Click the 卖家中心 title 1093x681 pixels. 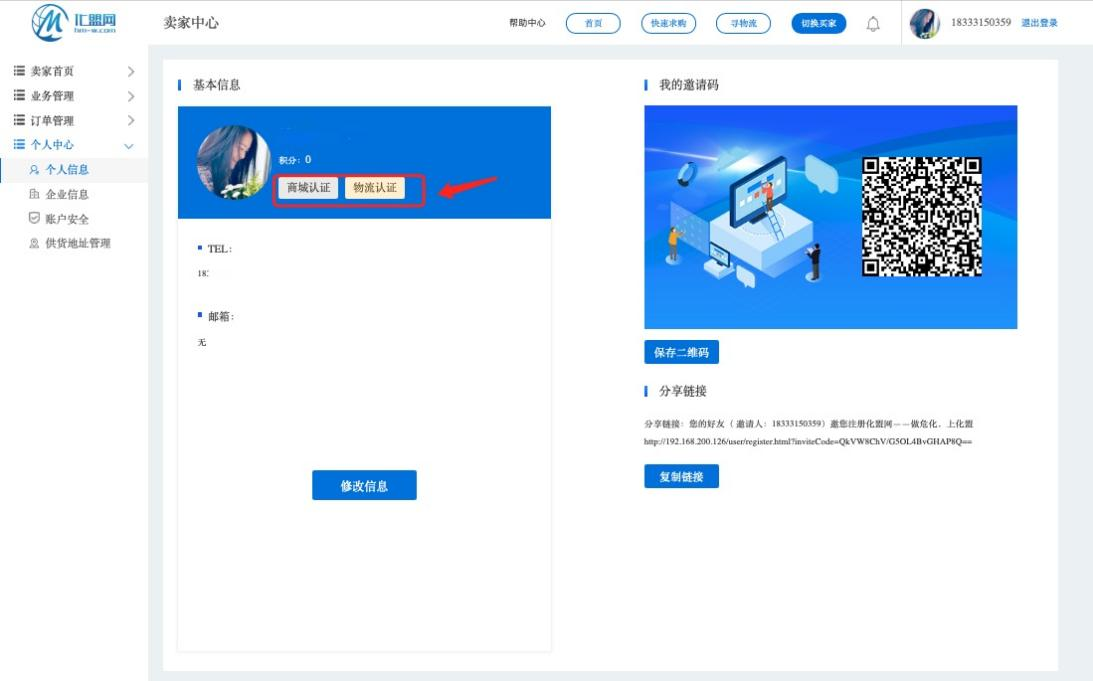point(191,23)
